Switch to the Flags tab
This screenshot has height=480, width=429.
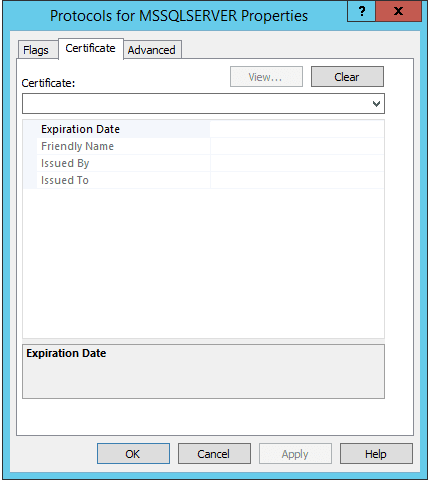36,50
